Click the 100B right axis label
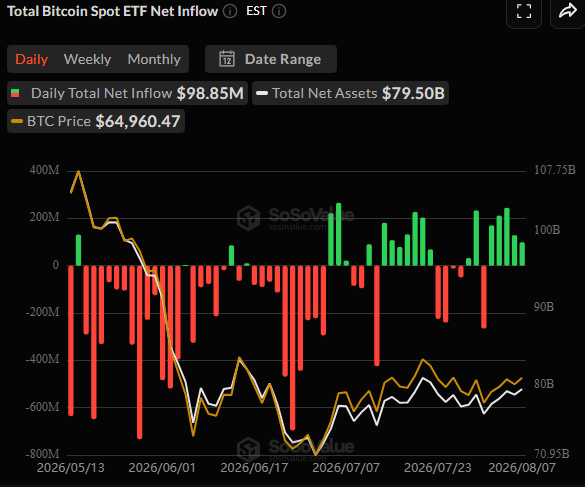The image size is (585, 487). (547, 230)
